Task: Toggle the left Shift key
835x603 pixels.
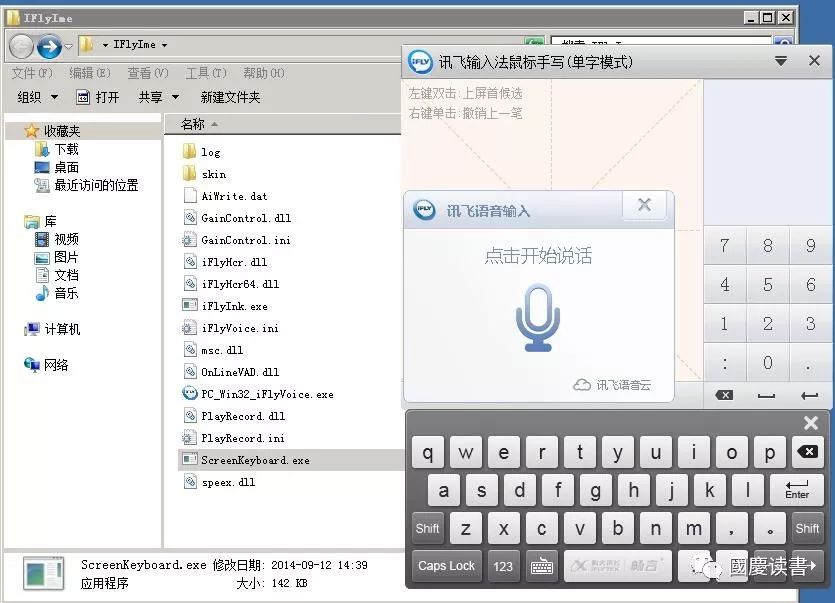Action: 427,528
